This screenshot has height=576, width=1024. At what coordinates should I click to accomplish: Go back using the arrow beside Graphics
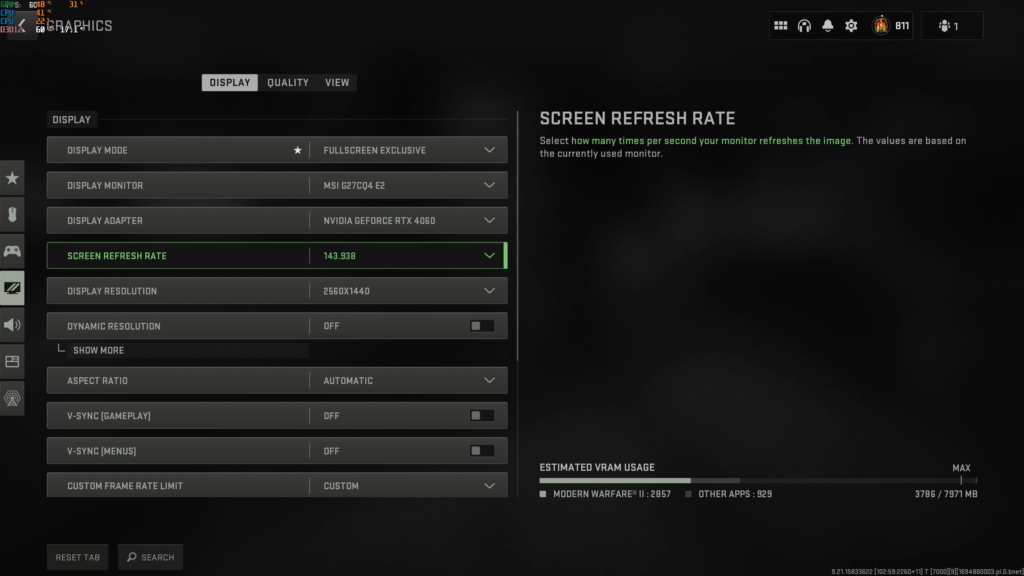(22, 25)
